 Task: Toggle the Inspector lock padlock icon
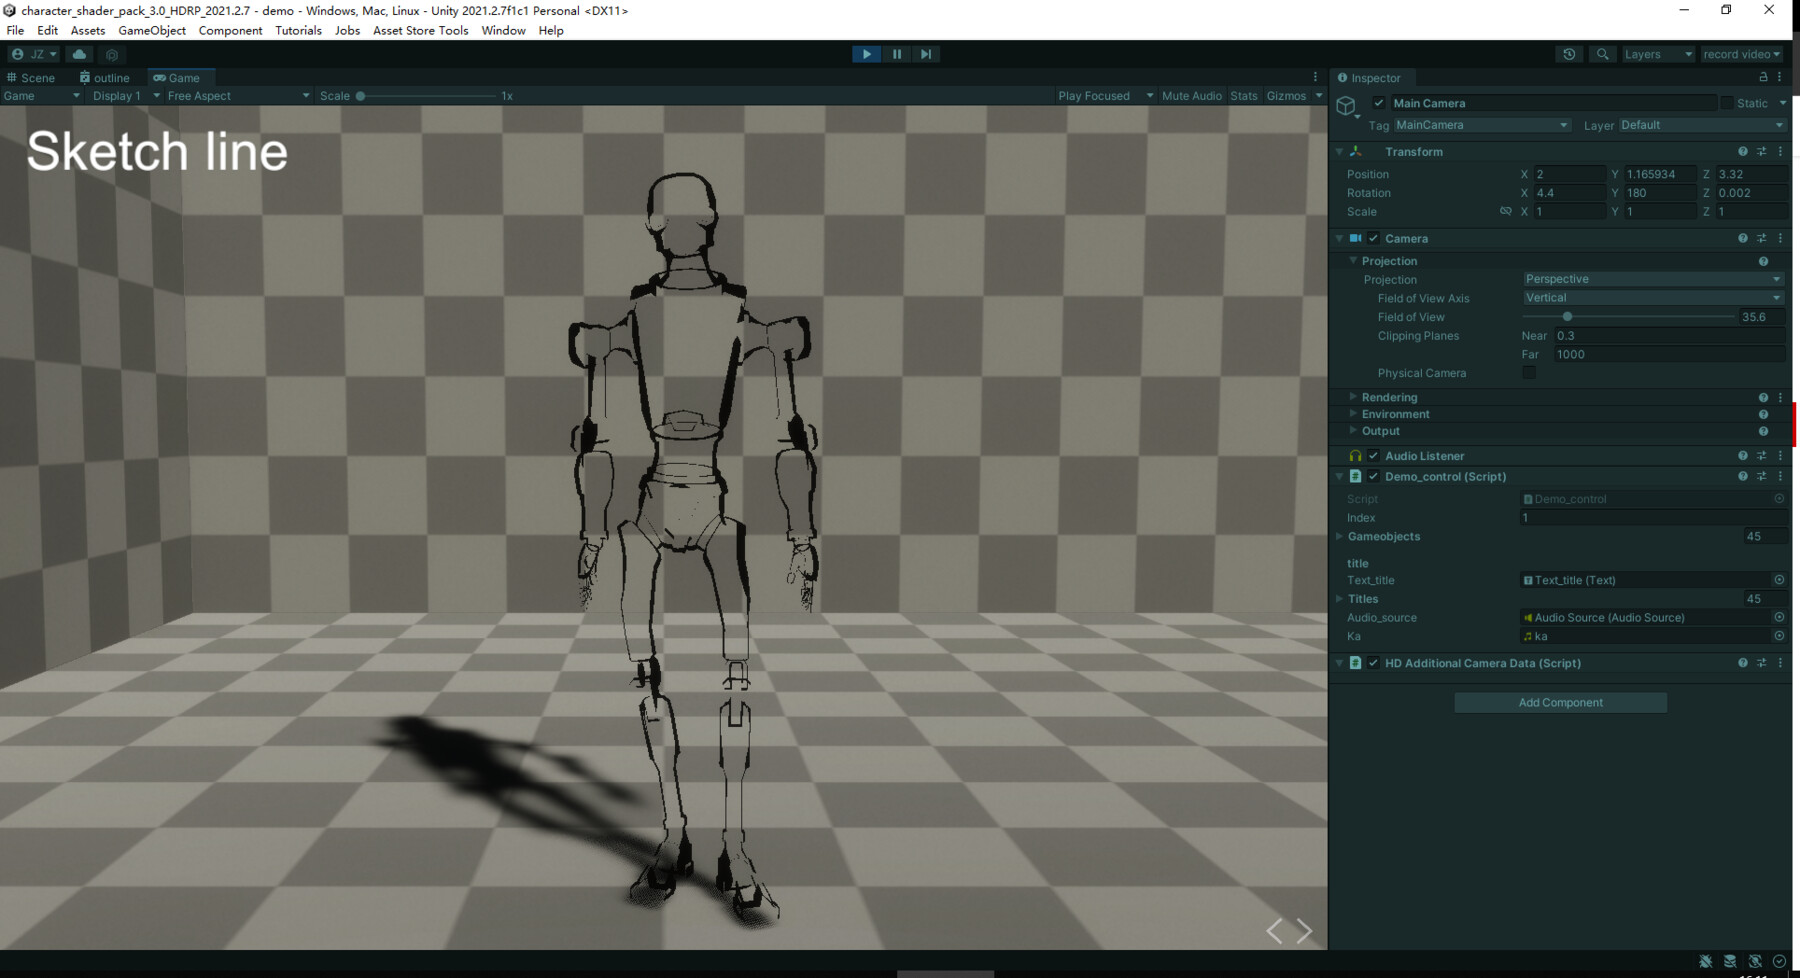pos(1763,77)
